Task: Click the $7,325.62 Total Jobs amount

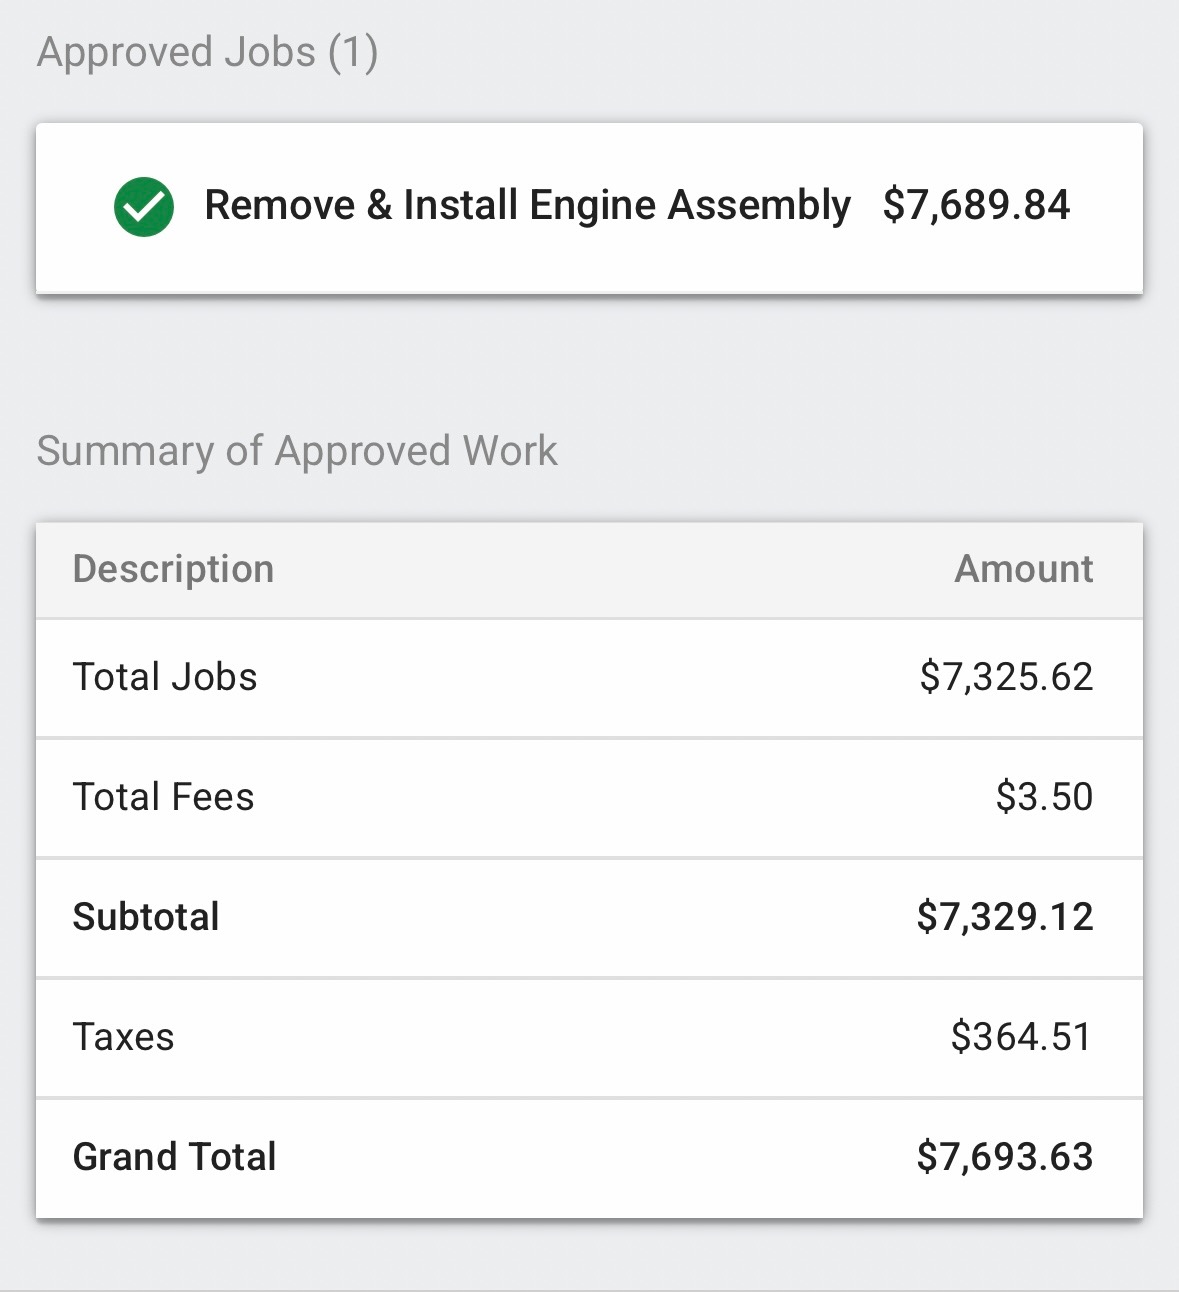Action: point(1006,677)
